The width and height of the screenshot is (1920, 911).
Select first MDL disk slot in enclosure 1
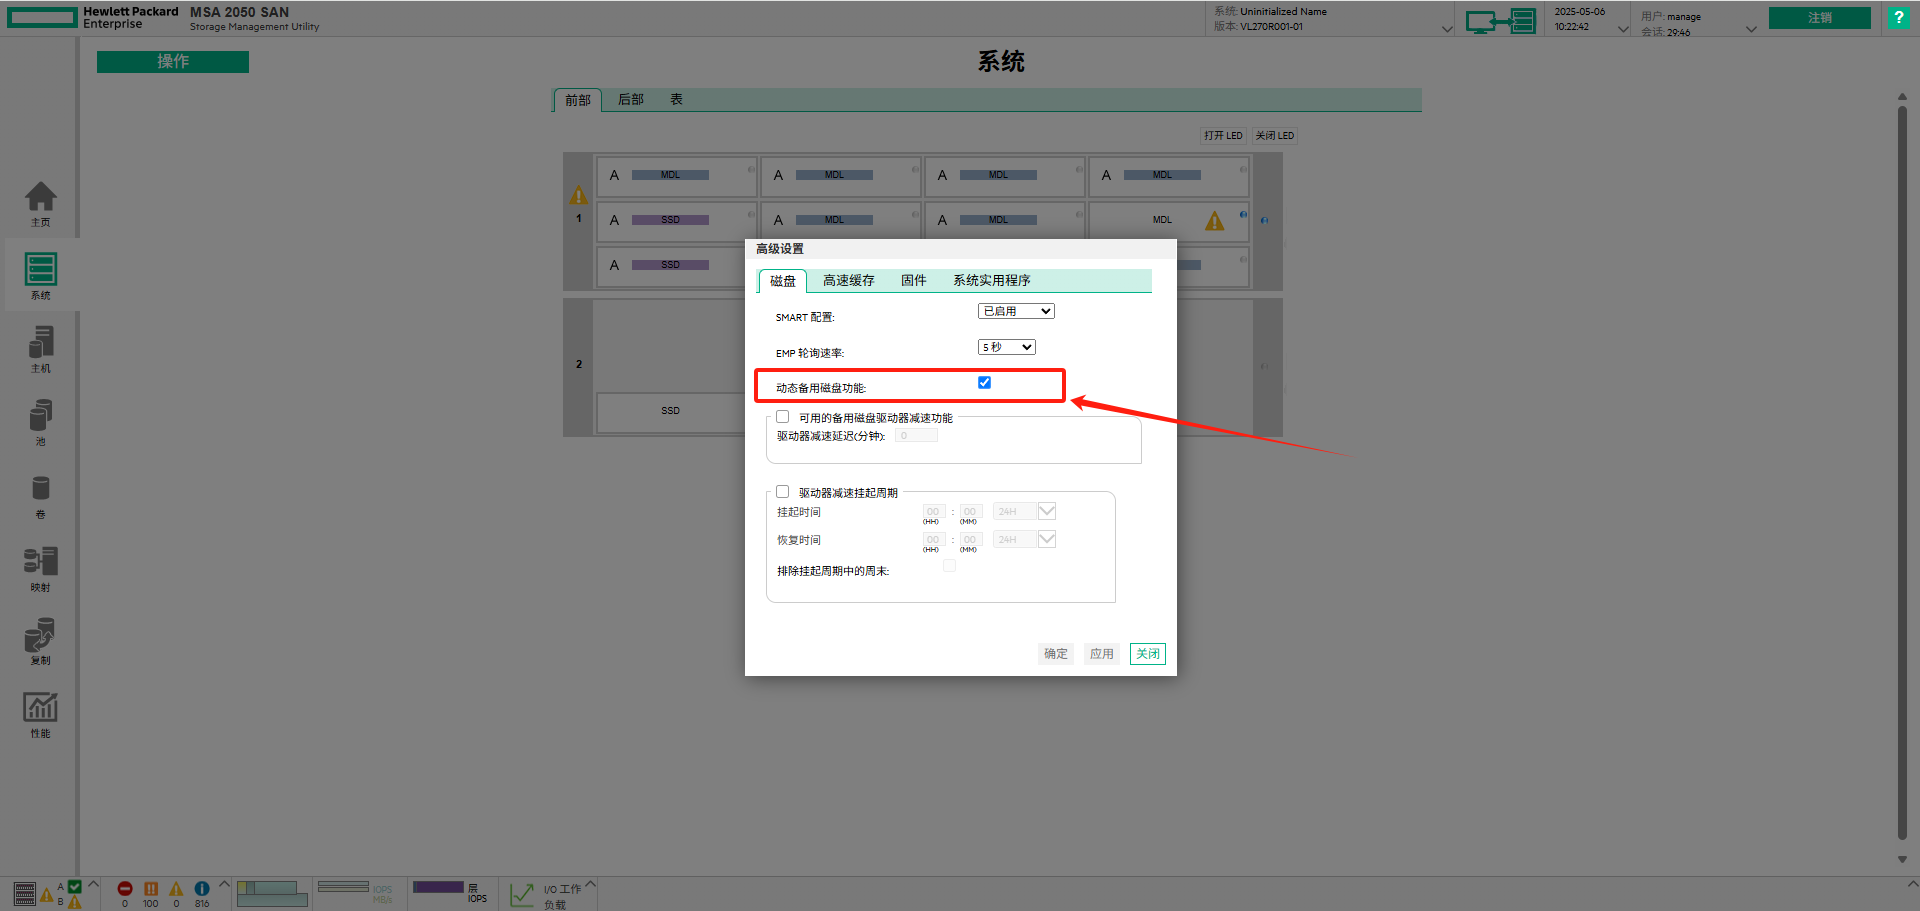[x=677, y=176]
